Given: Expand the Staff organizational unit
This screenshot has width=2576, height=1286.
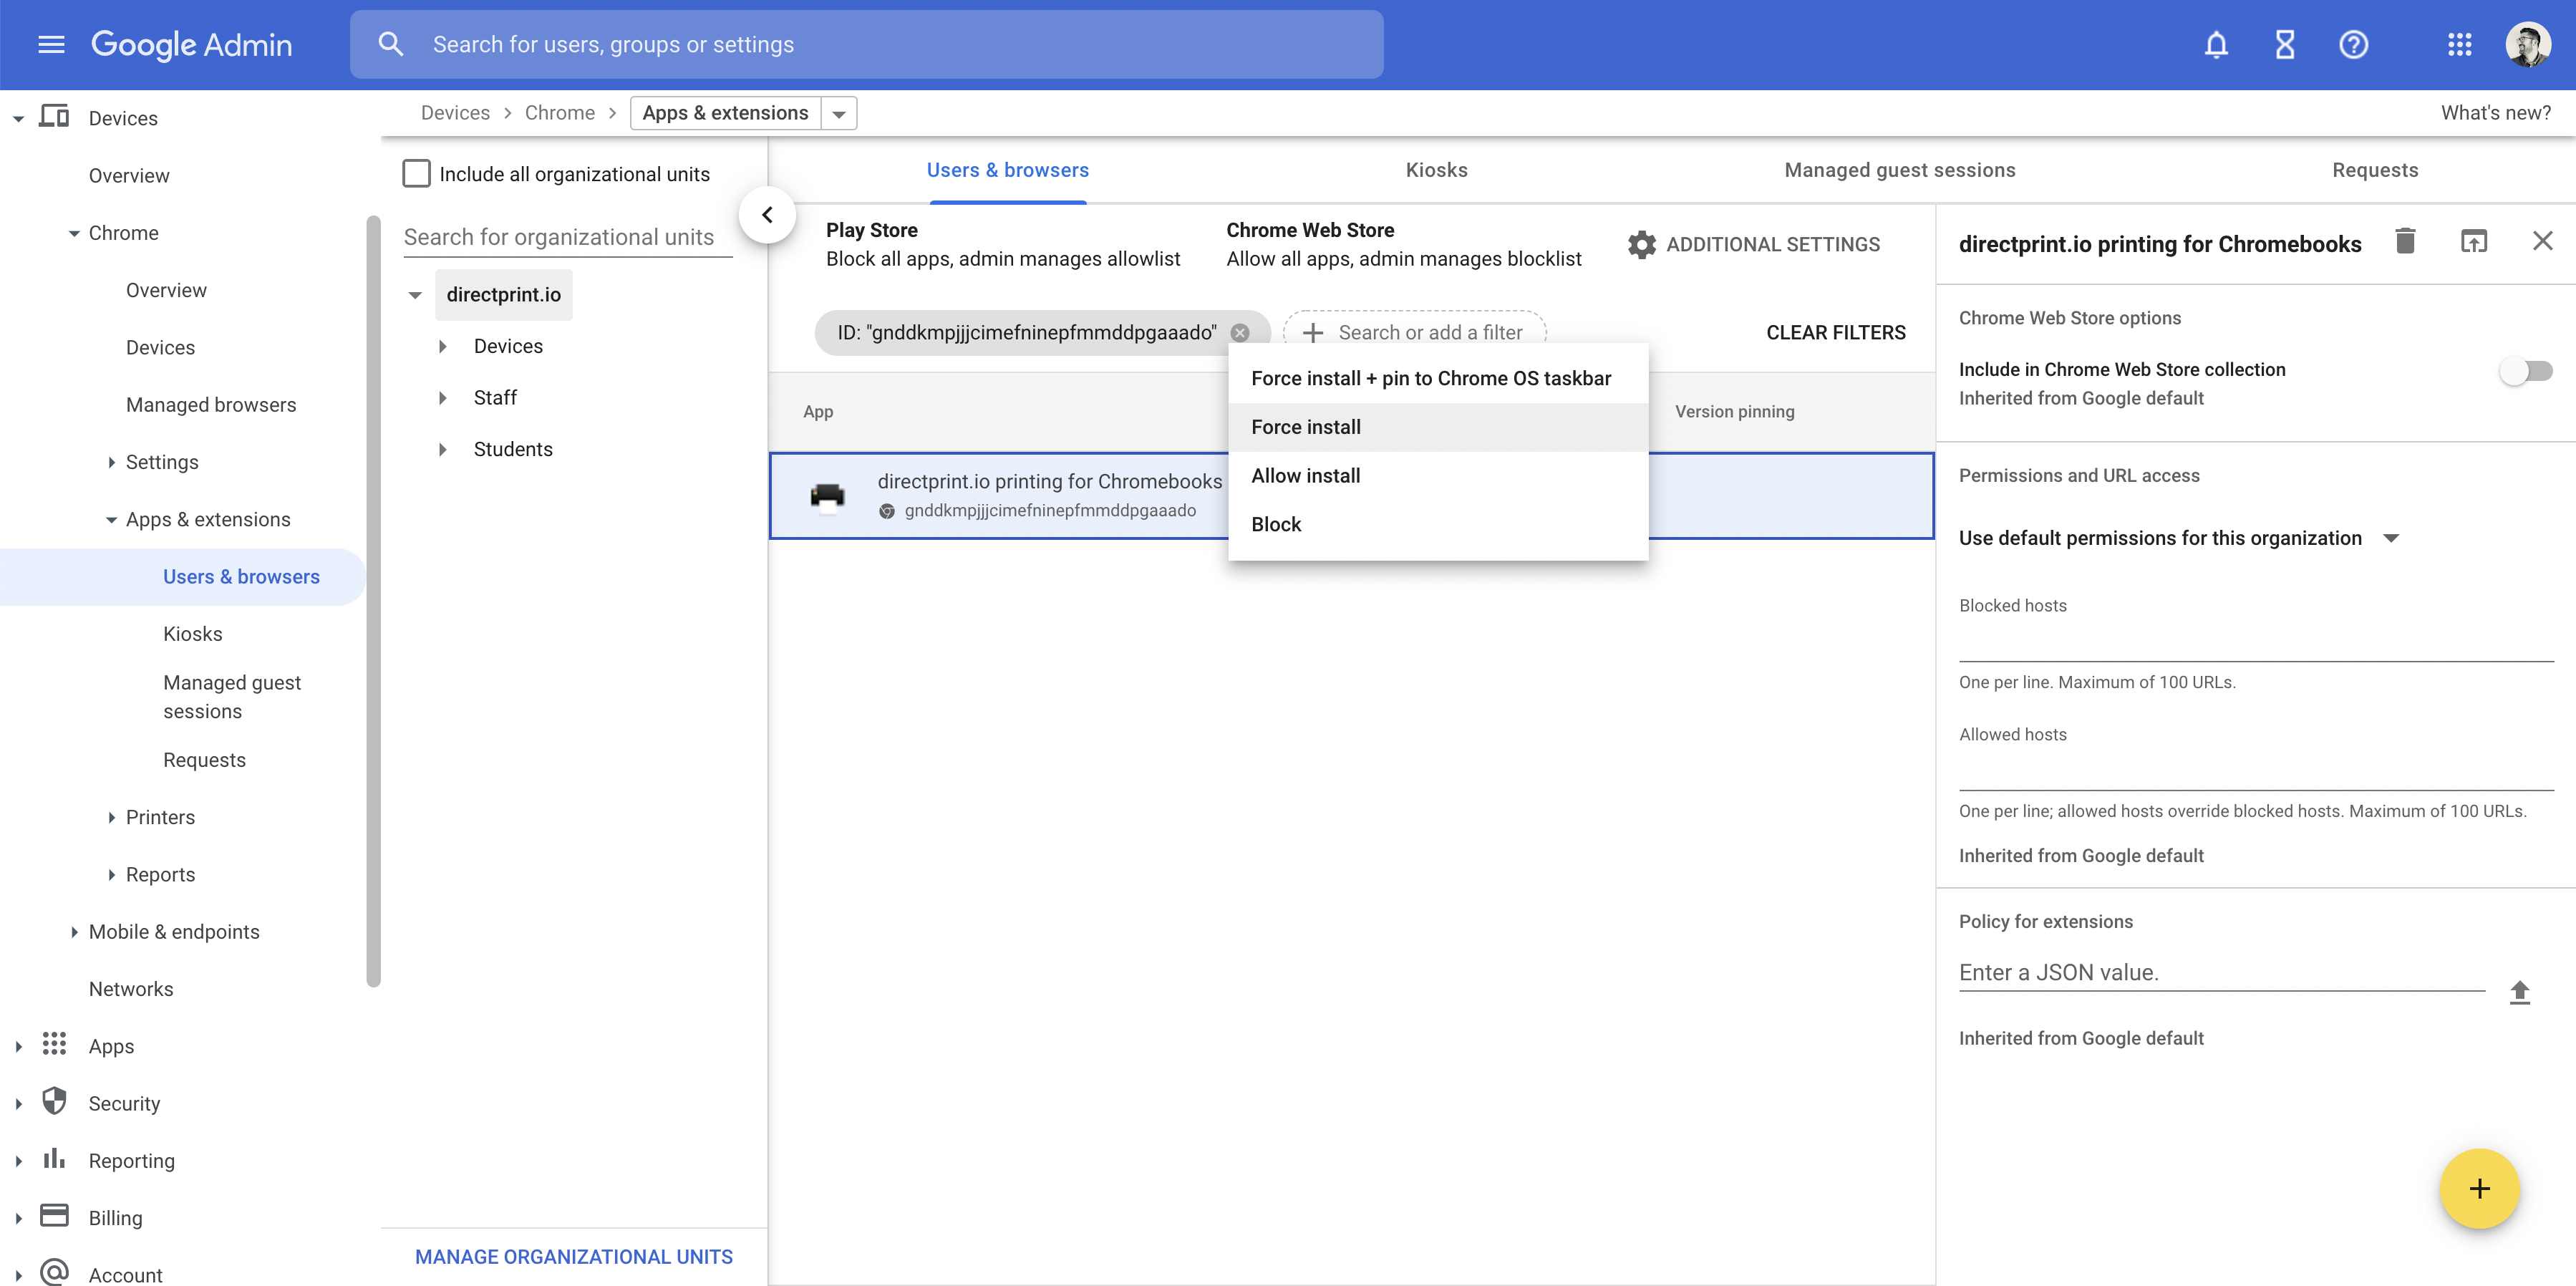Looking at the screenshot, I should click(442, 398).
